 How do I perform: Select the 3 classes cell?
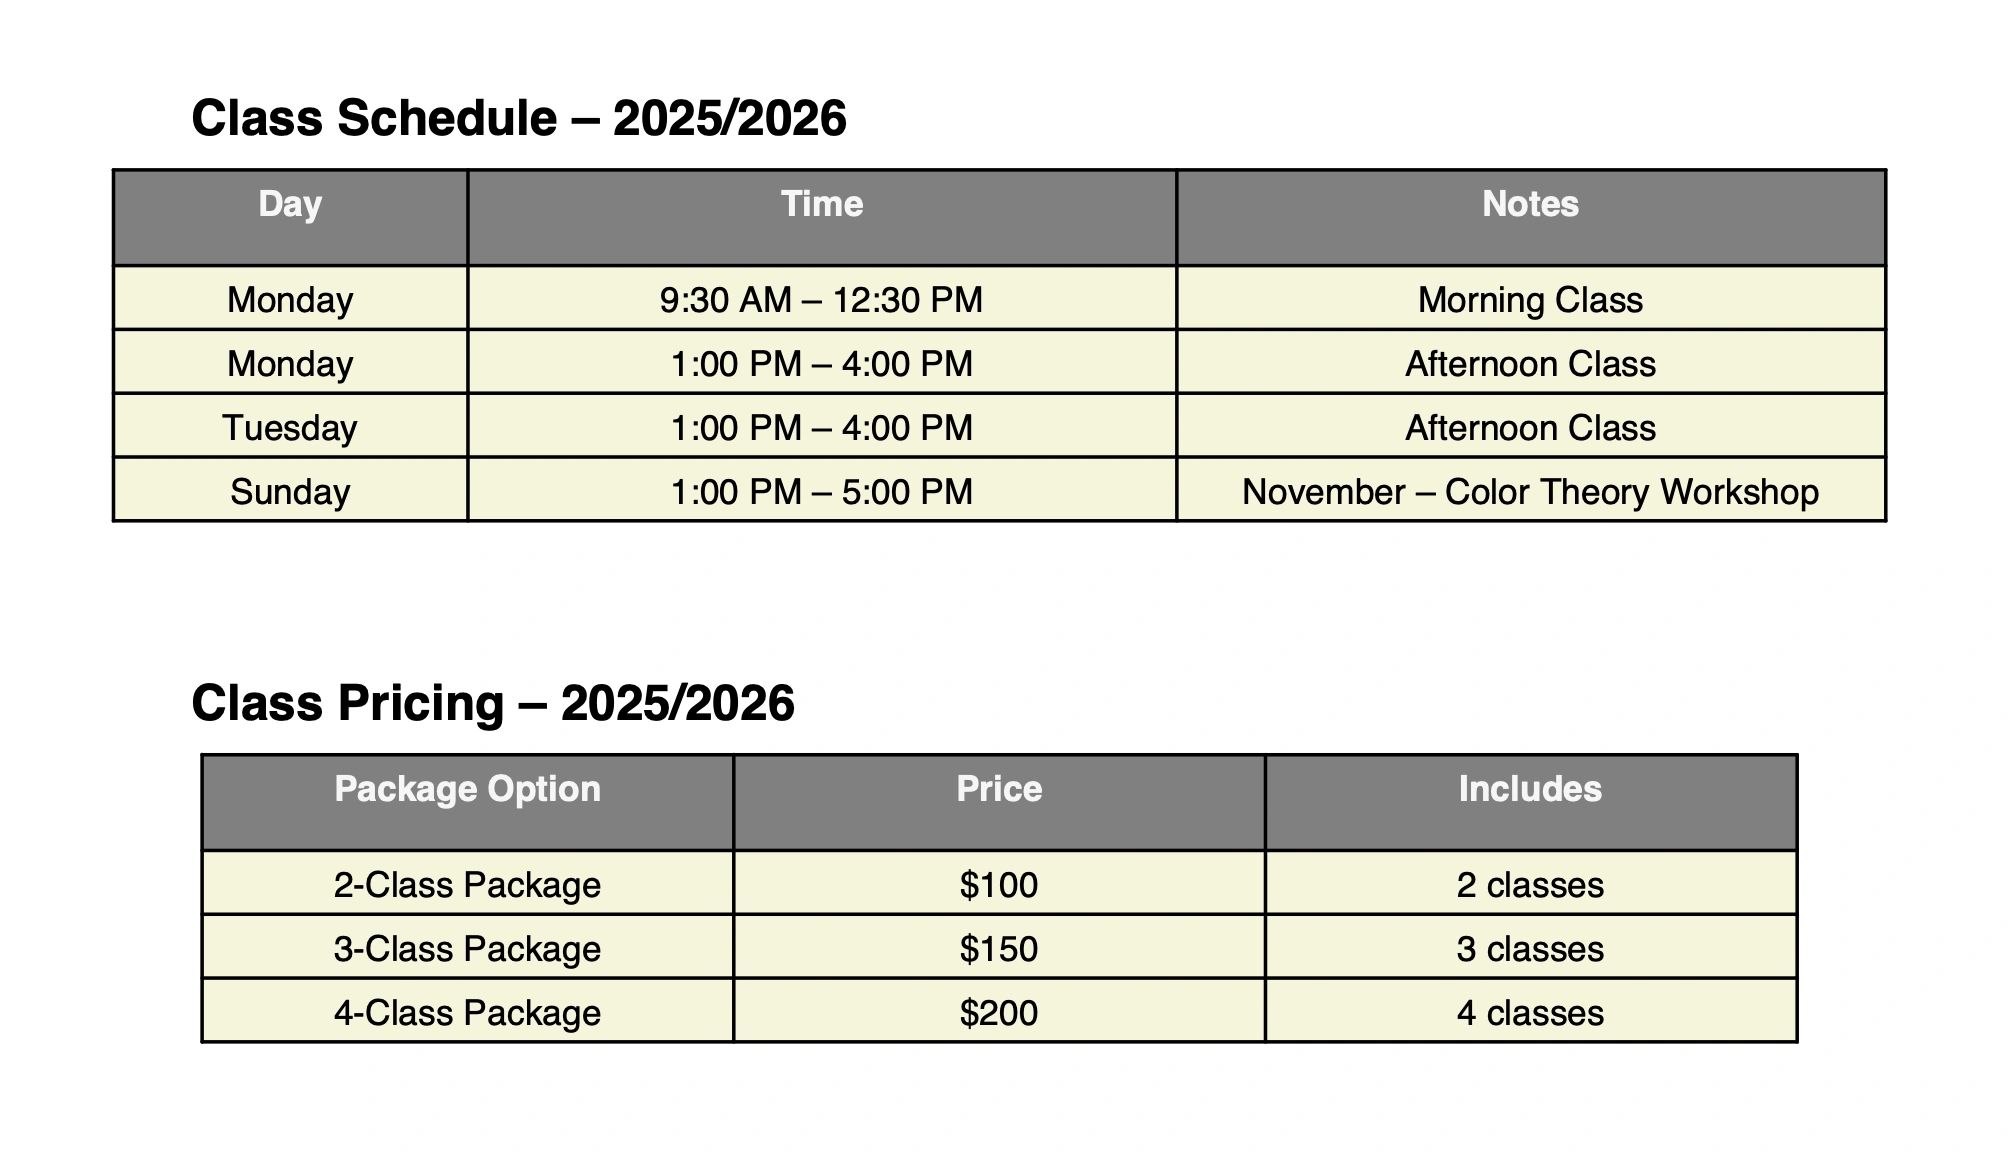[x=1529, y=949]
